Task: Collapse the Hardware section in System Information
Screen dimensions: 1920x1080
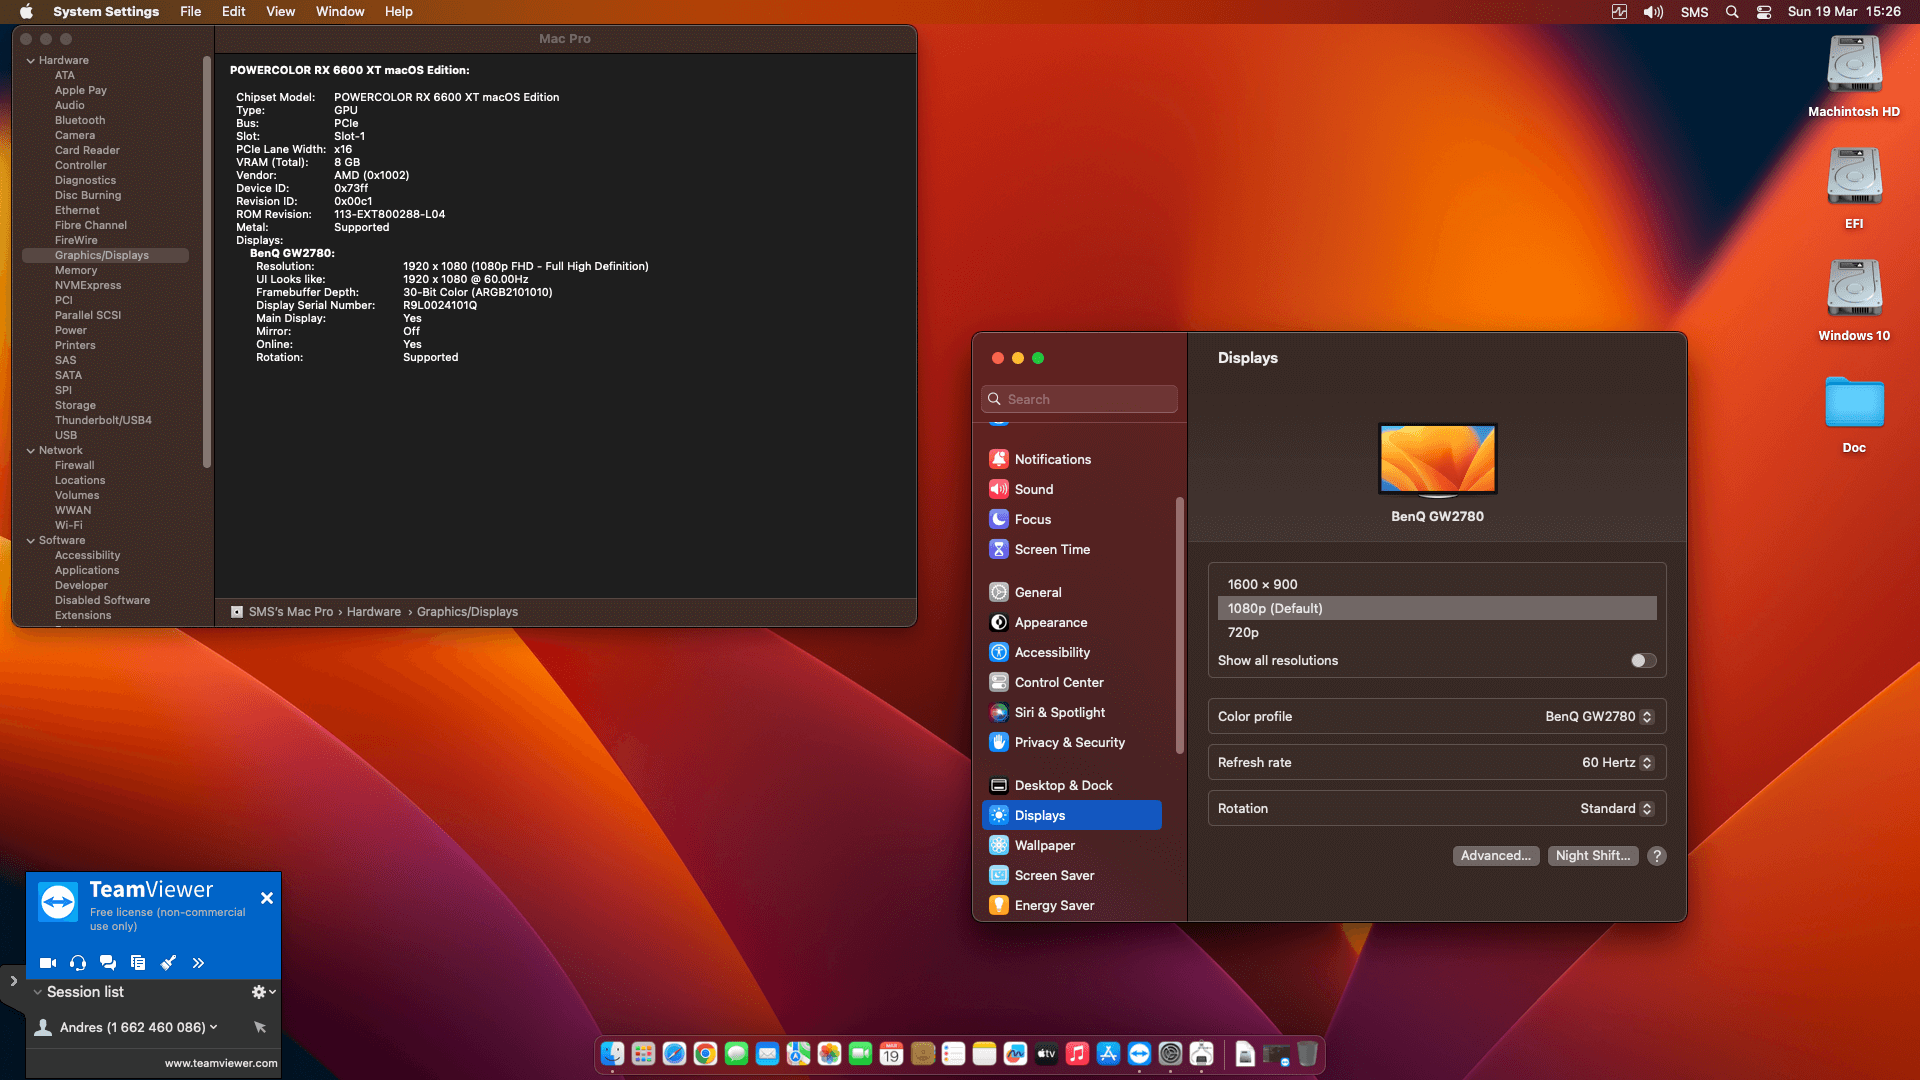Action: click(30, 60)
